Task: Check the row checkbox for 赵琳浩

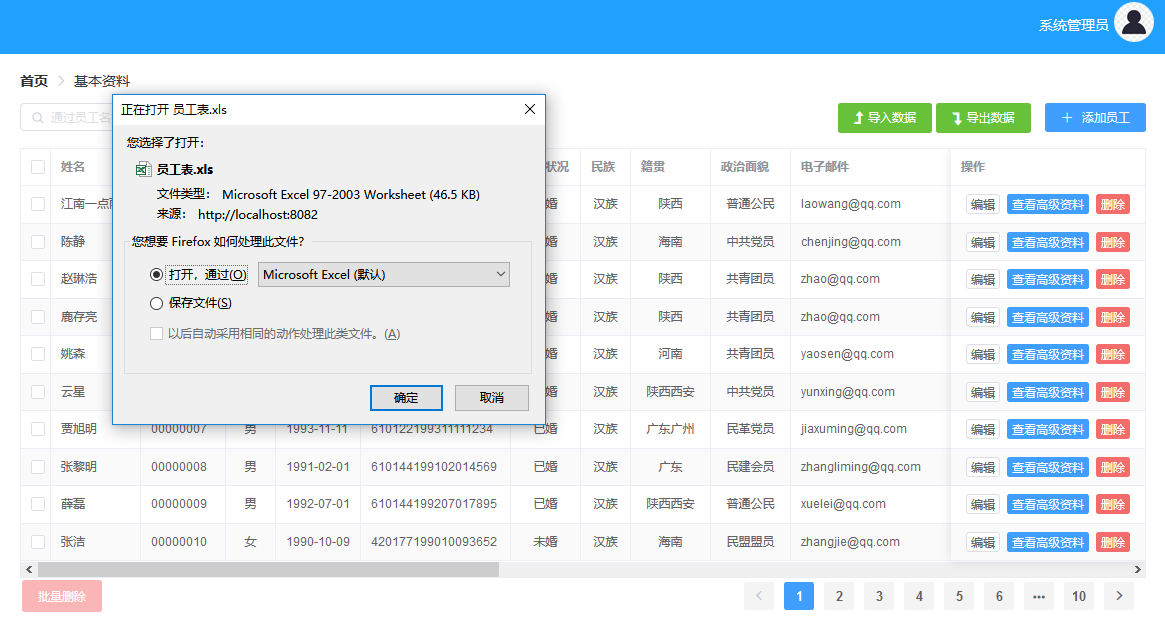Action: (x=38, y=279)
